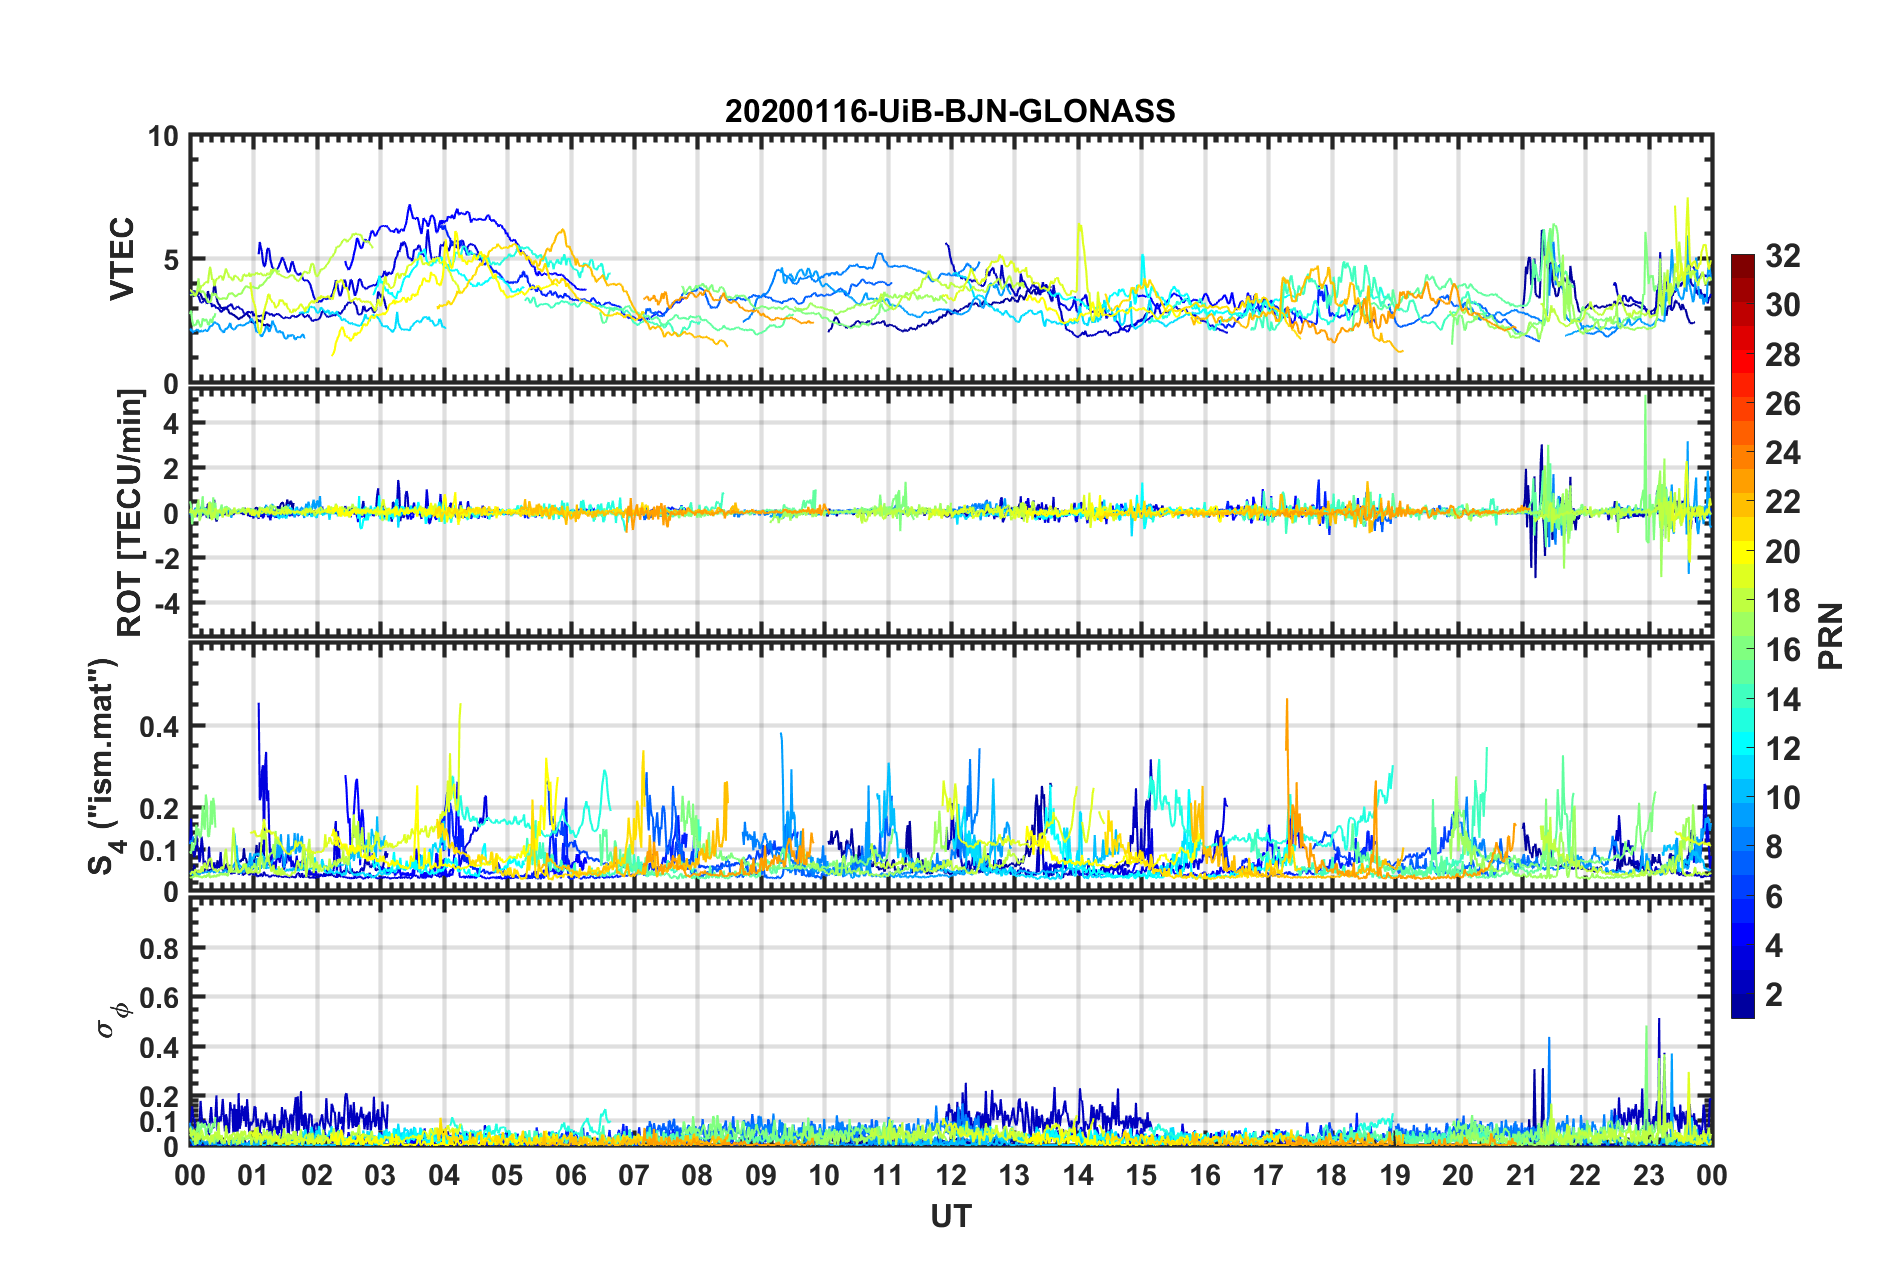Select PRN colorbar tick label 10
The width and height of the screenshot is (1902, 1272).
pyautogui.click(x=1783, y=798)
